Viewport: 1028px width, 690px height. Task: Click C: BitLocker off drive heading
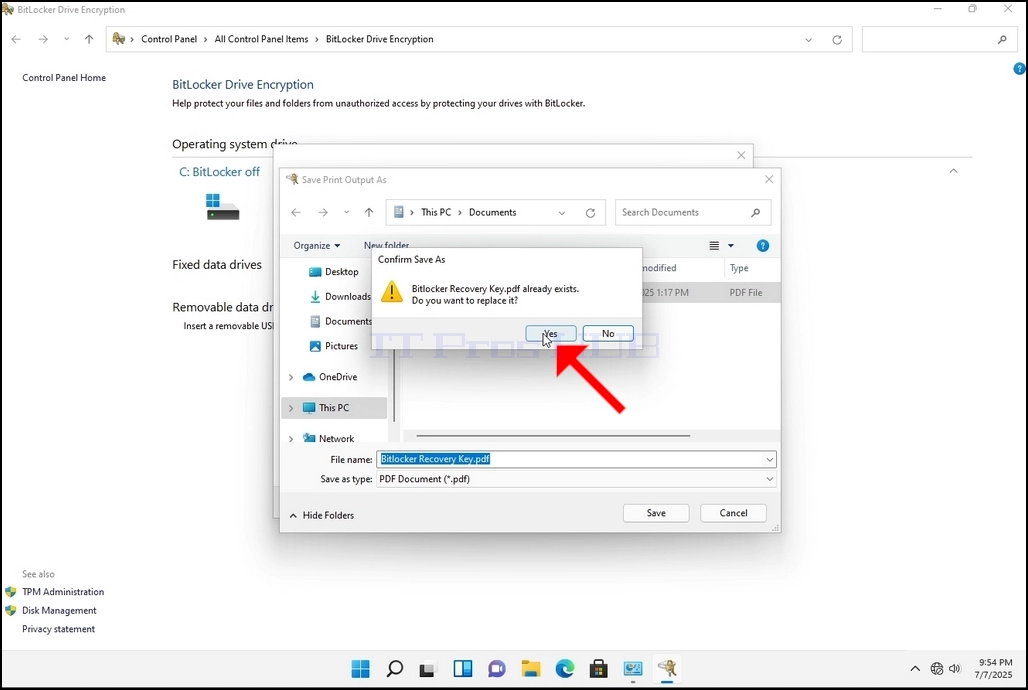click(x=219, y=172)
